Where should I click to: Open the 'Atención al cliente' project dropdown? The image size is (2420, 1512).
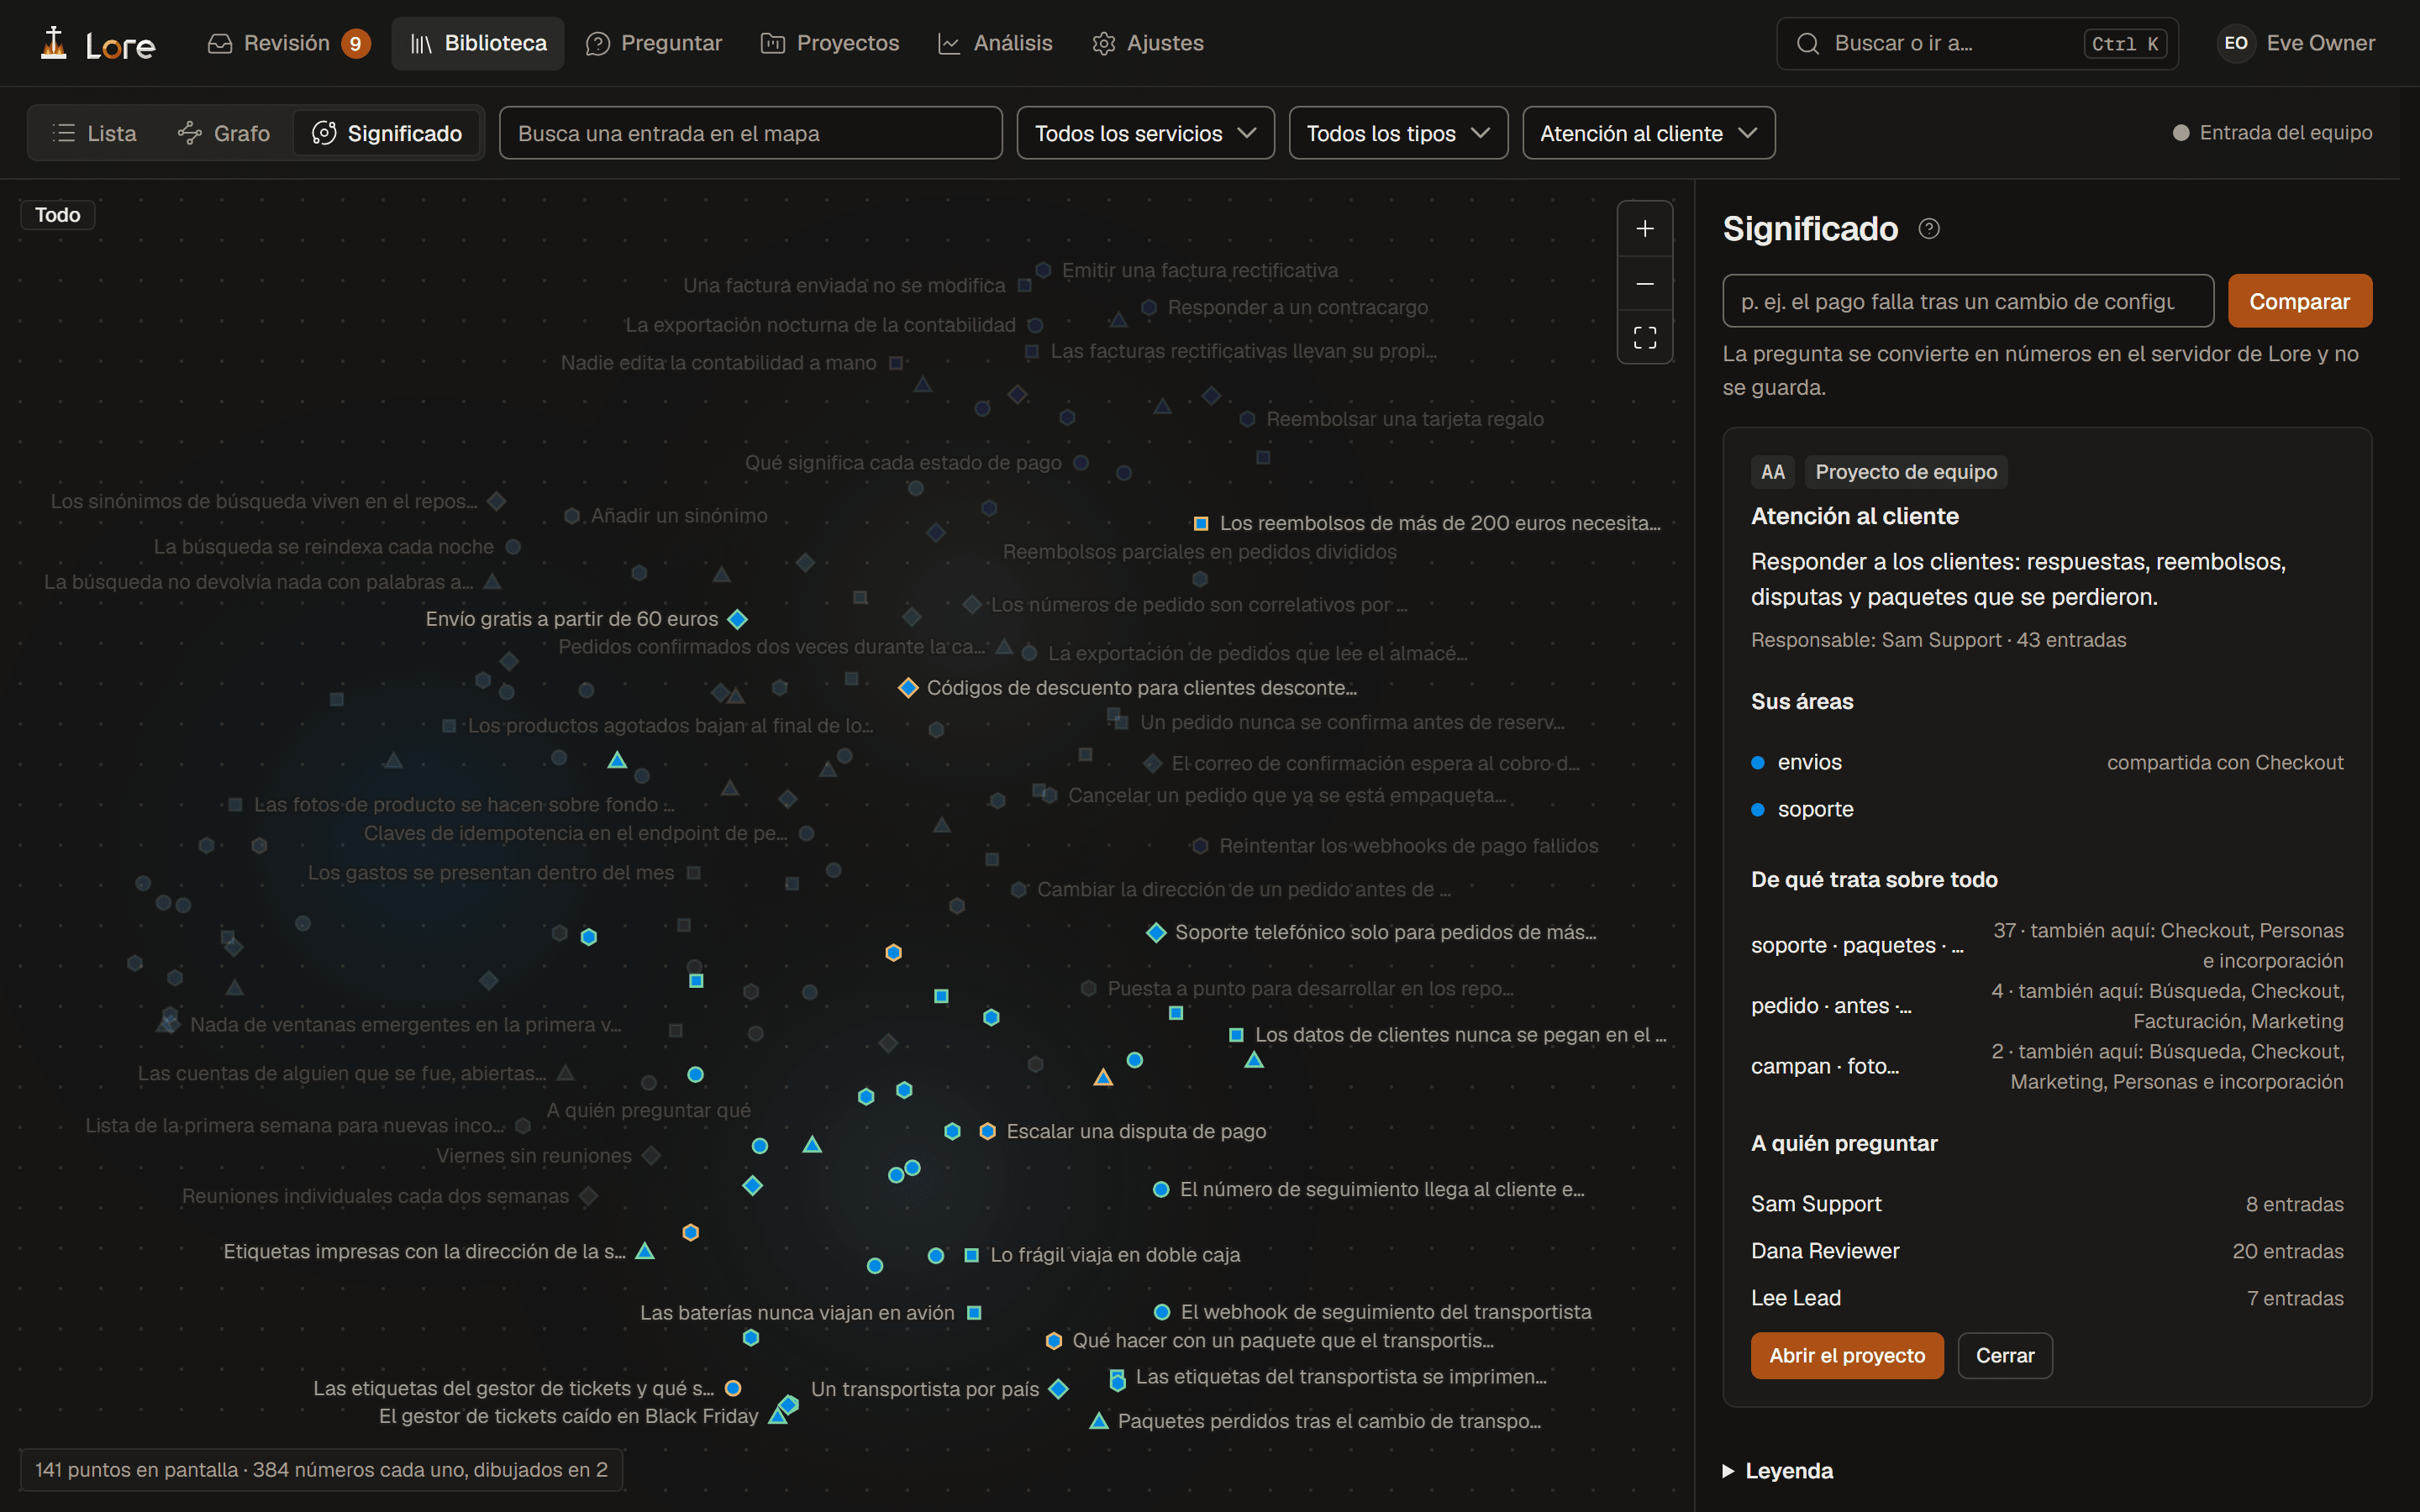[x=1648, y=133]
